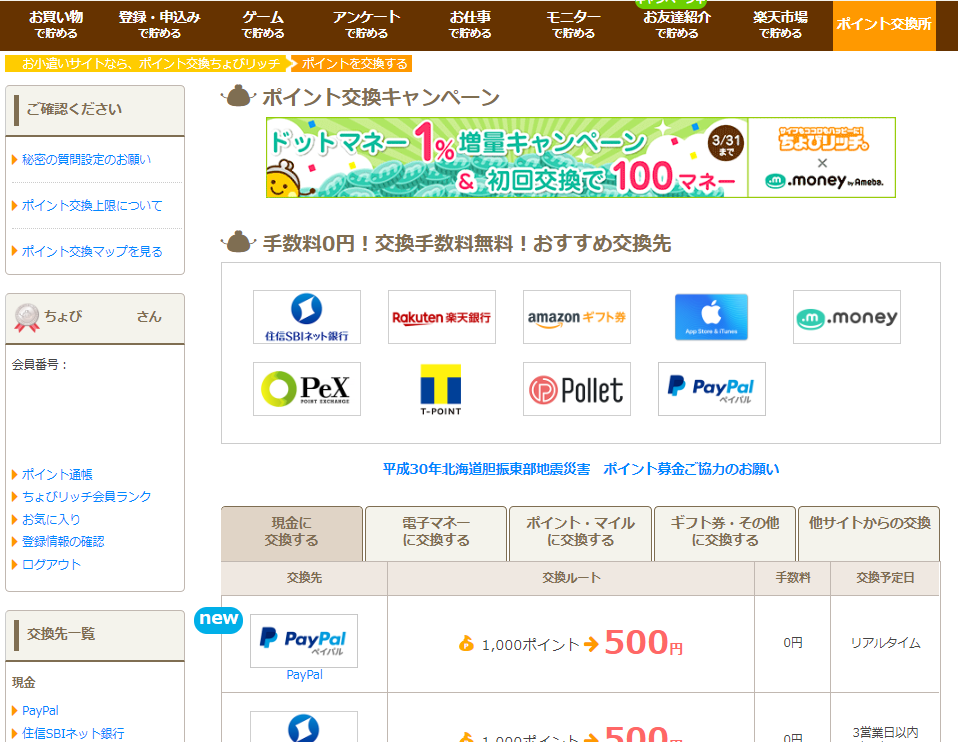Open お買い物で貯める menu

point(56,25)
